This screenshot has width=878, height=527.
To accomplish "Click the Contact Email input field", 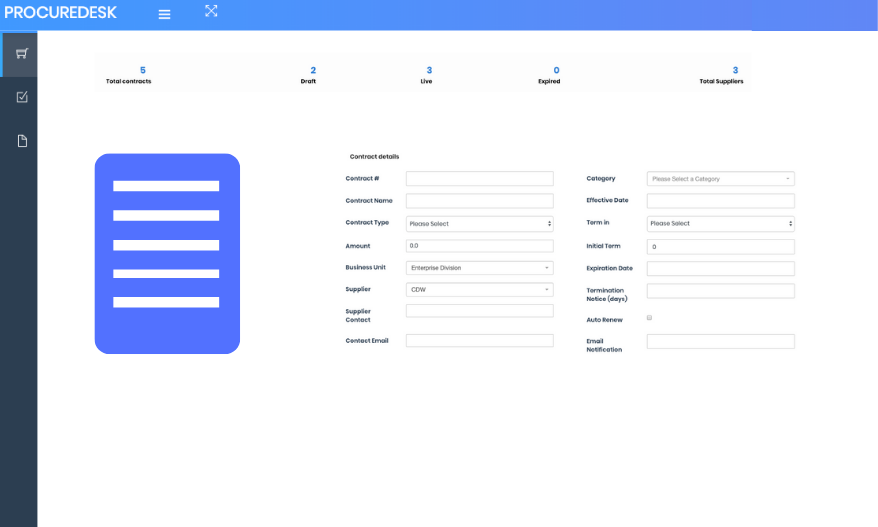I will (480, 341).
